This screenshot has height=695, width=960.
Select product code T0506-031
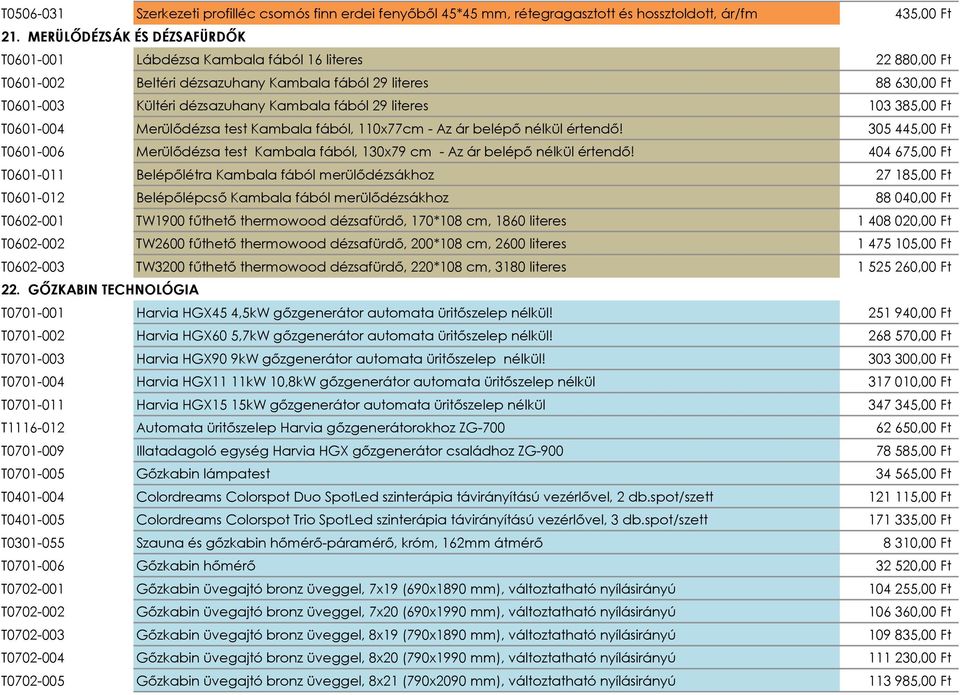click(x=32, y=13)
